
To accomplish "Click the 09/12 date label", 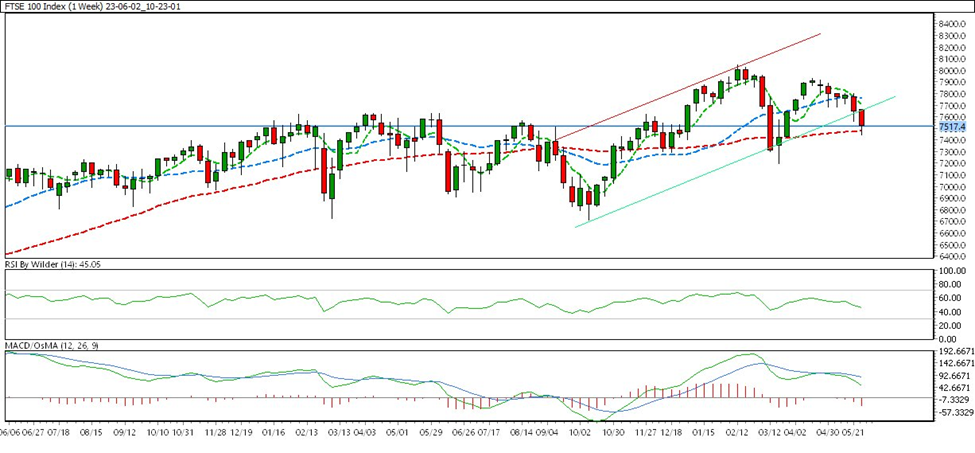I will (125, 431).
